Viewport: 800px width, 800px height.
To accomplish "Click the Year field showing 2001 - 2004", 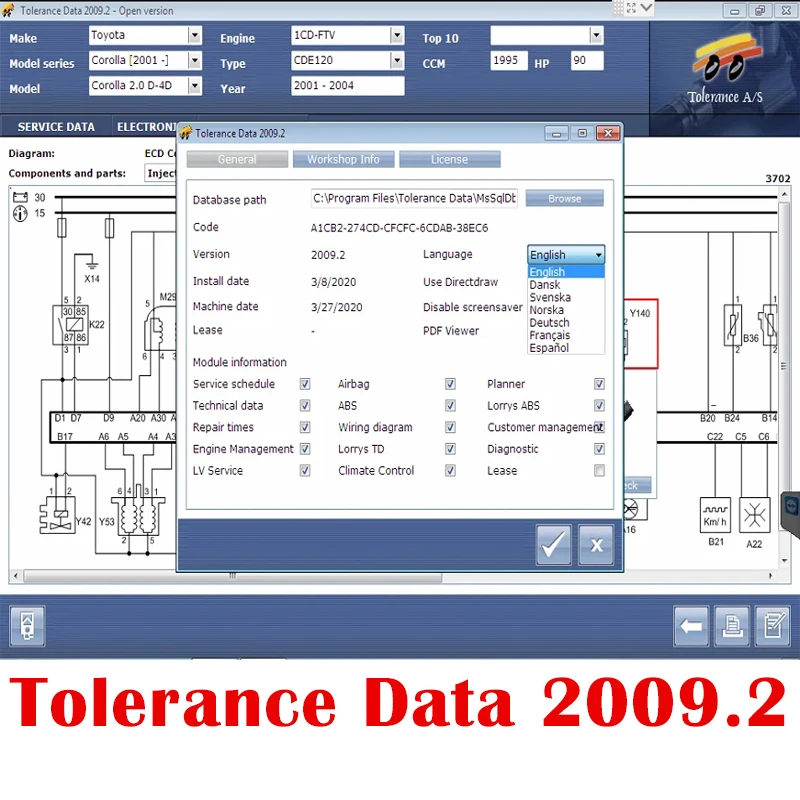I will click(x=347, y=86).
